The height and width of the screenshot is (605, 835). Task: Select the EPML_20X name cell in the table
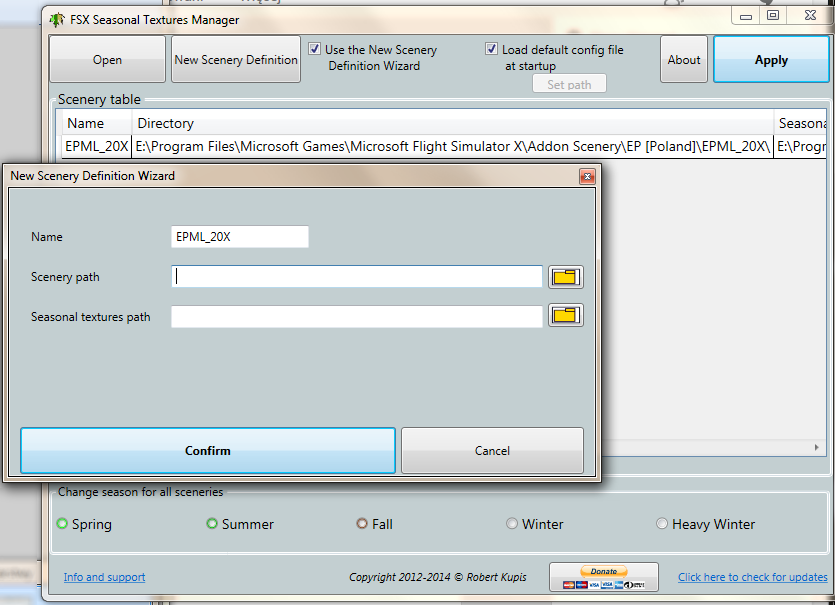pos(97,146)
